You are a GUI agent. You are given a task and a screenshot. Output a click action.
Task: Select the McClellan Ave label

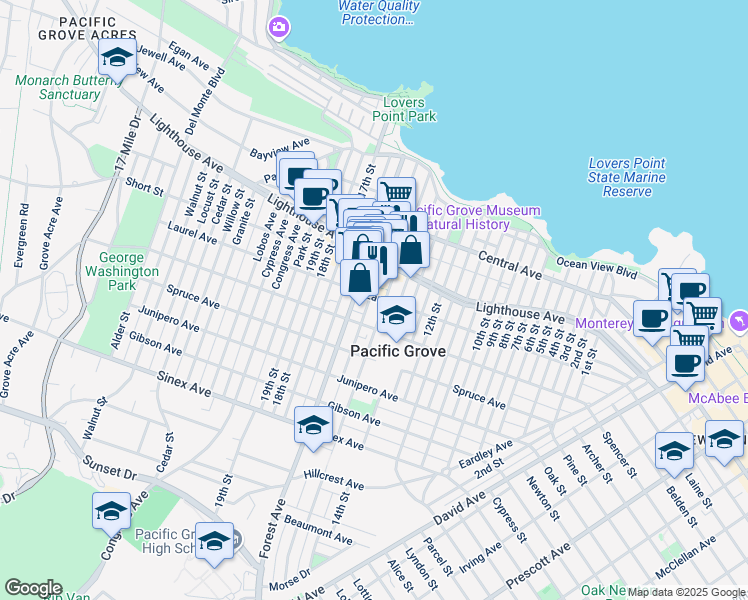pyautogui.click(x=686, y=557)
